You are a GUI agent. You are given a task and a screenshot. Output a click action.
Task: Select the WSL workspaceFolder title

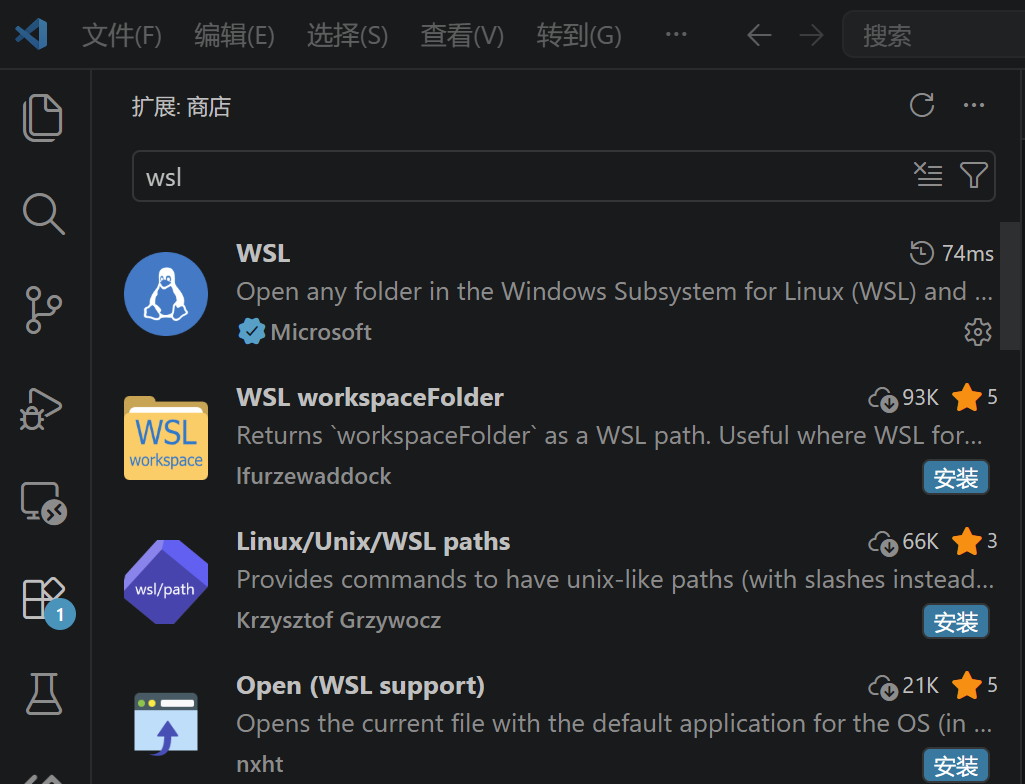pos(370,398)
